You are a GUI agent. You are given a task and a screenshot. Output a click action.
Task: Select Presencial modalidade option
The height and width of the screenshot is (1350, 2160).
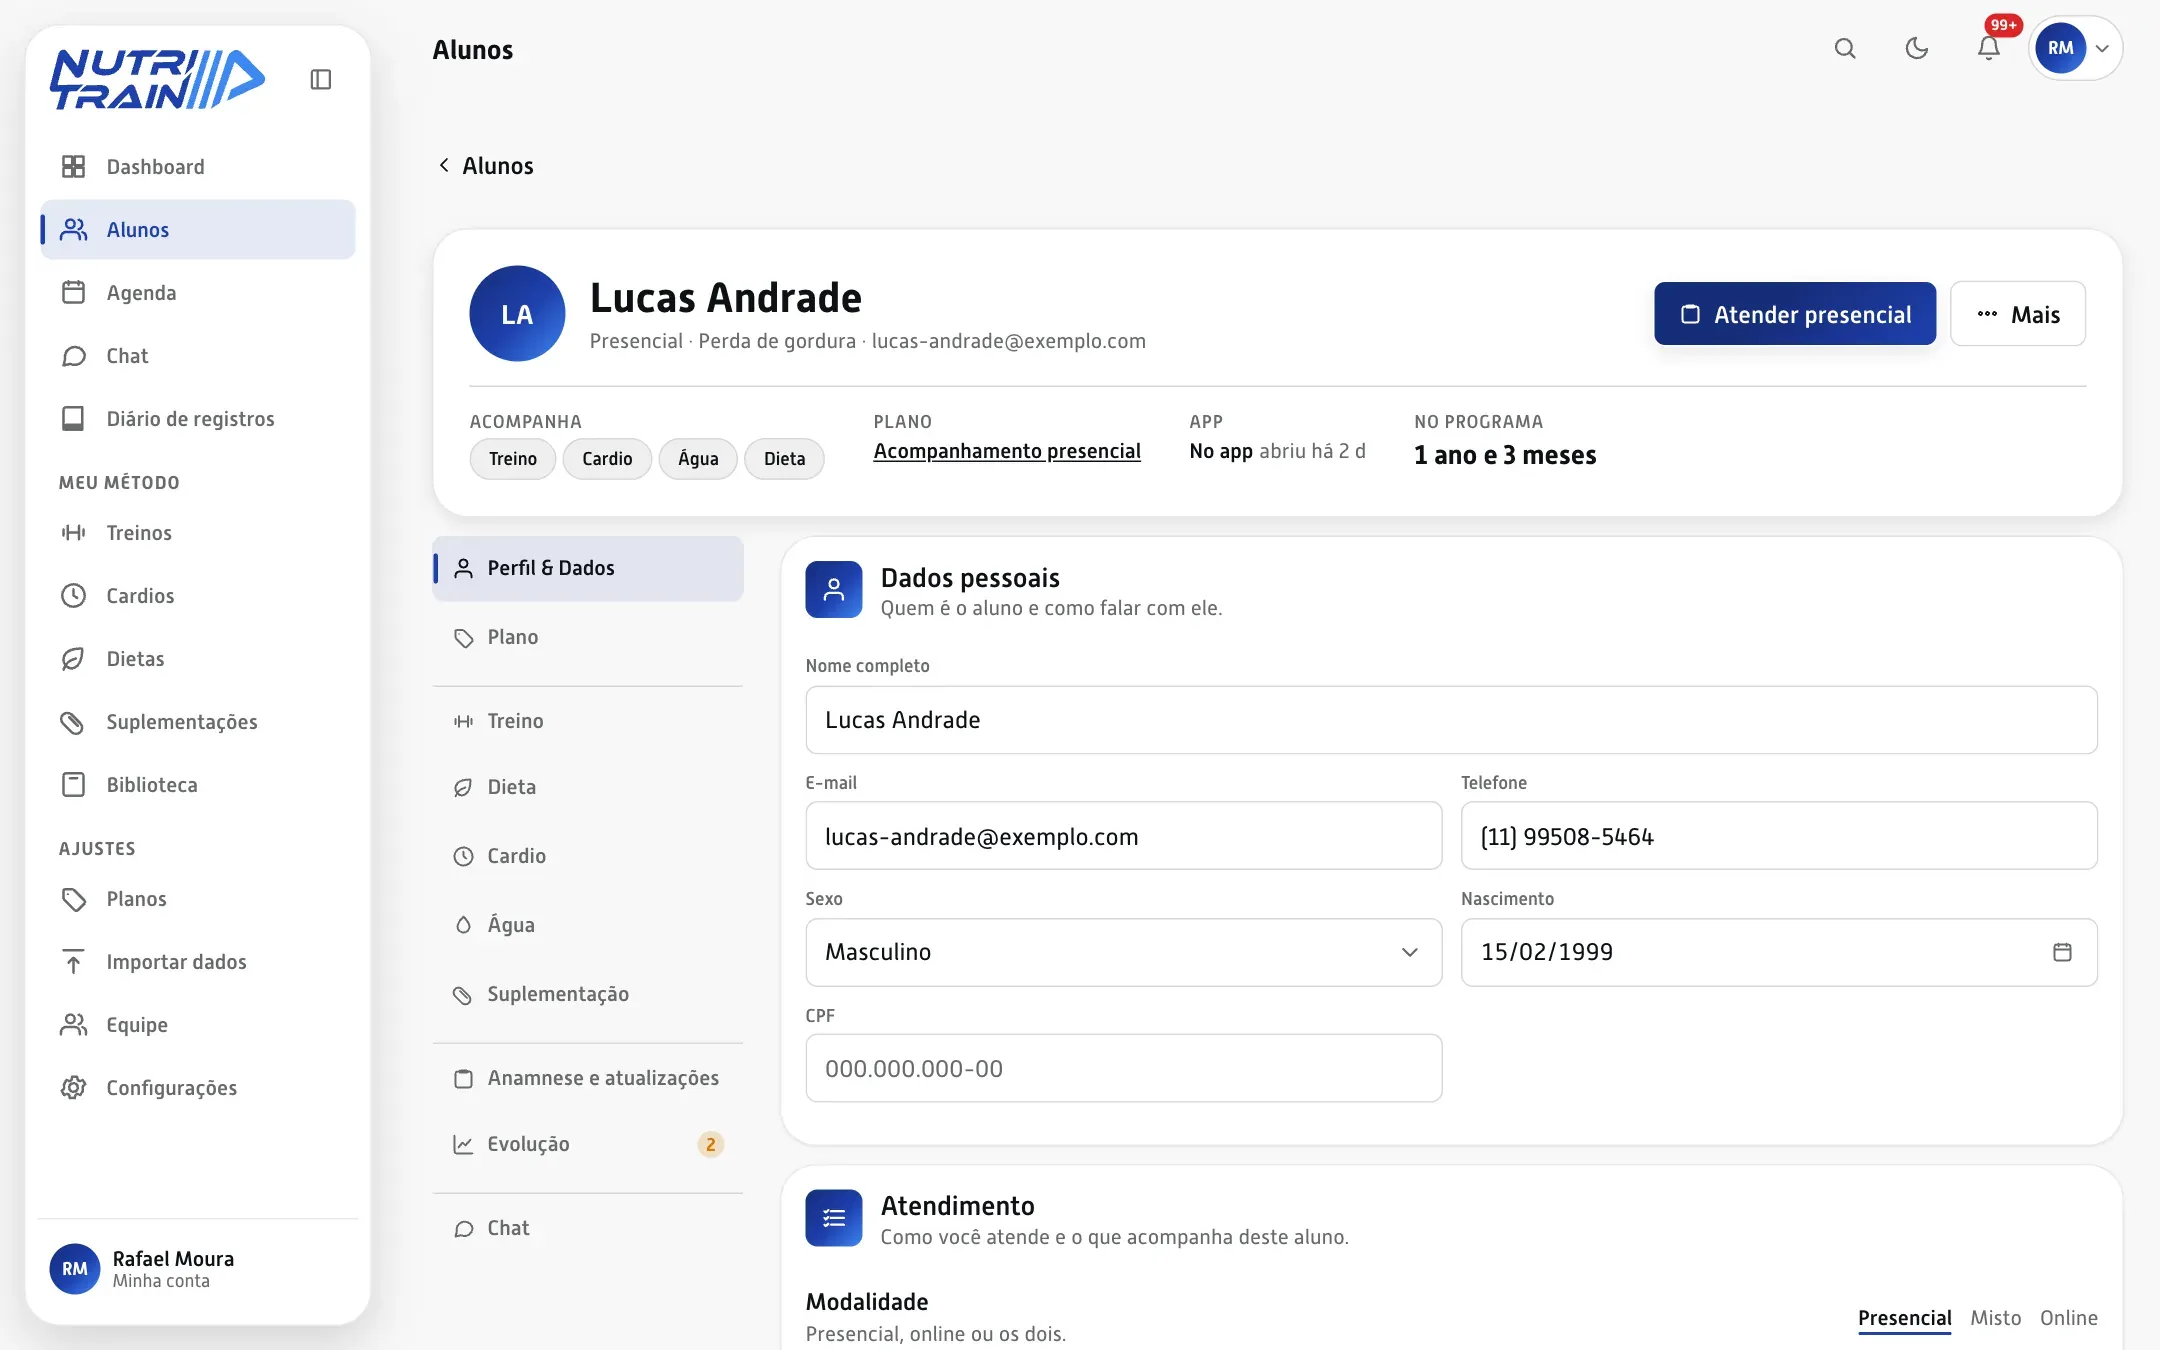[1905, 1318]
